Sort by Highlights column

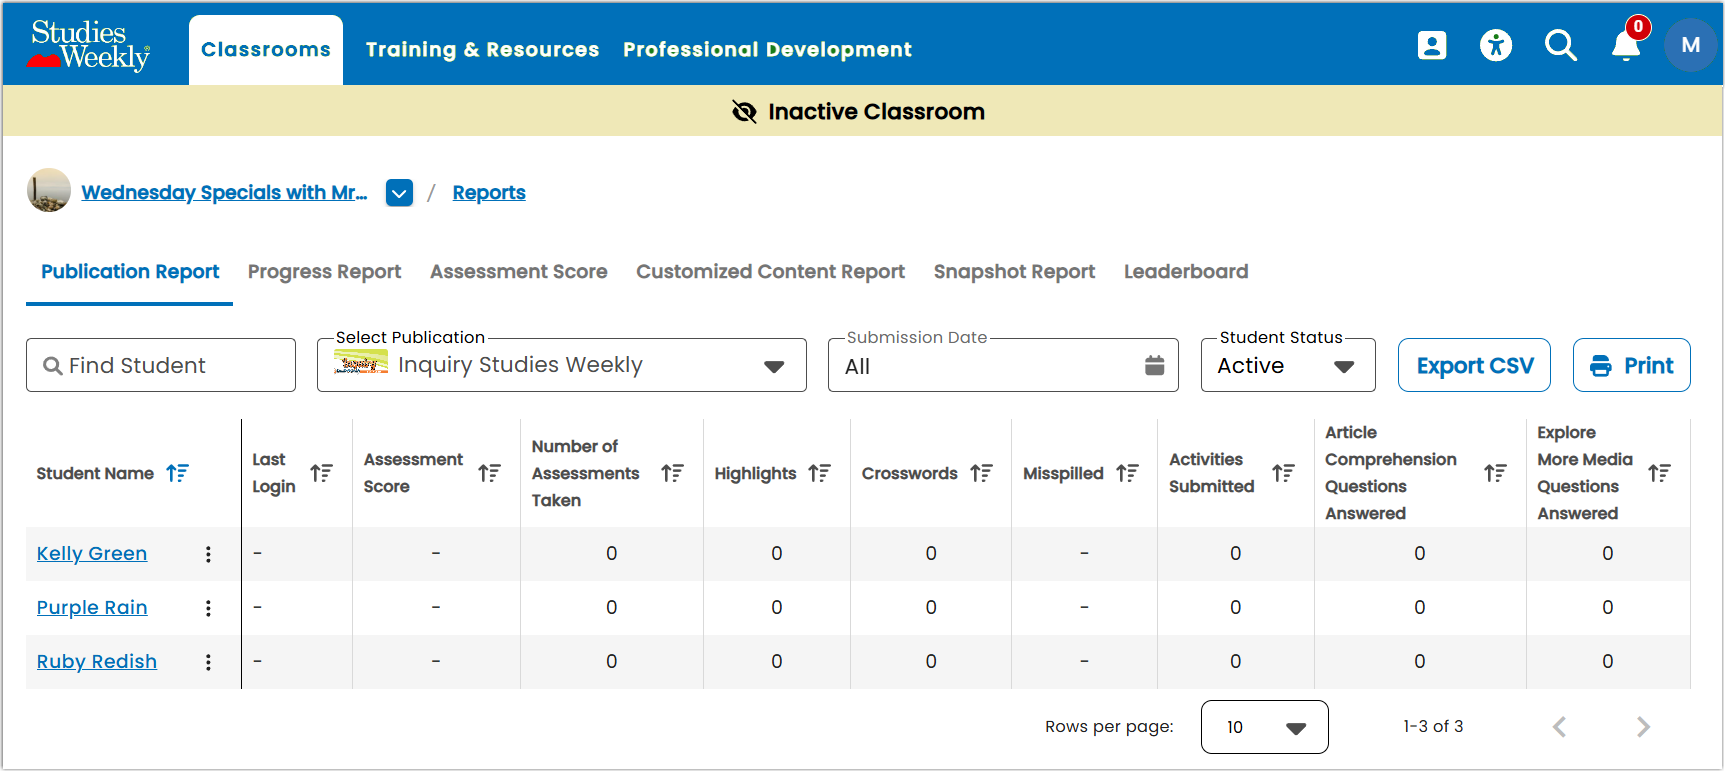pos(819,473)
